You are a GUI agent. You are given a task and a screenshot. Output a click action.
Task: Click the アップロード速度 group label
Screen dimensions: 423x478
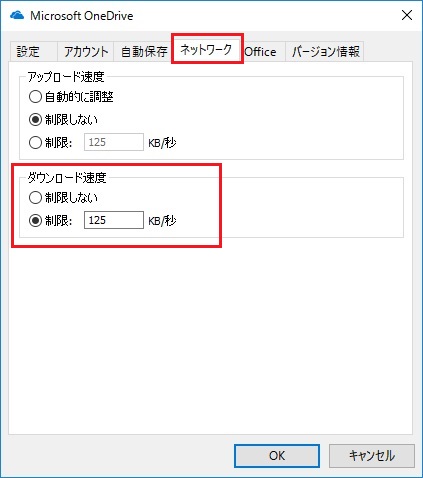66,77
